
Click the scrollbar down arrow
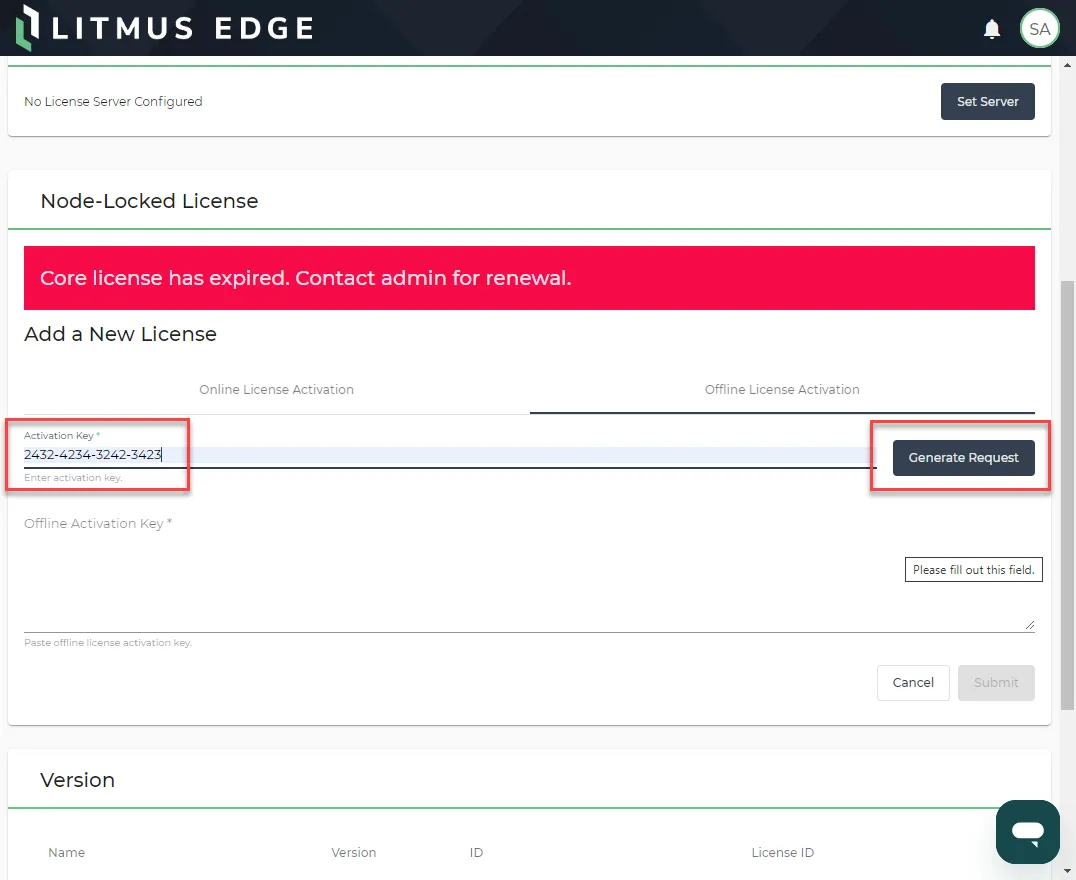click(x=1067, y=872)
